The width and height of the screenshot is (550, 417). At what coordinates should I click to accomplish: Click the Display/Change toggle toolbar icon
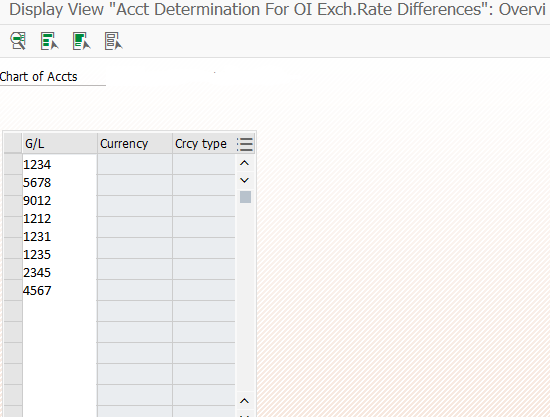(18, 41)
